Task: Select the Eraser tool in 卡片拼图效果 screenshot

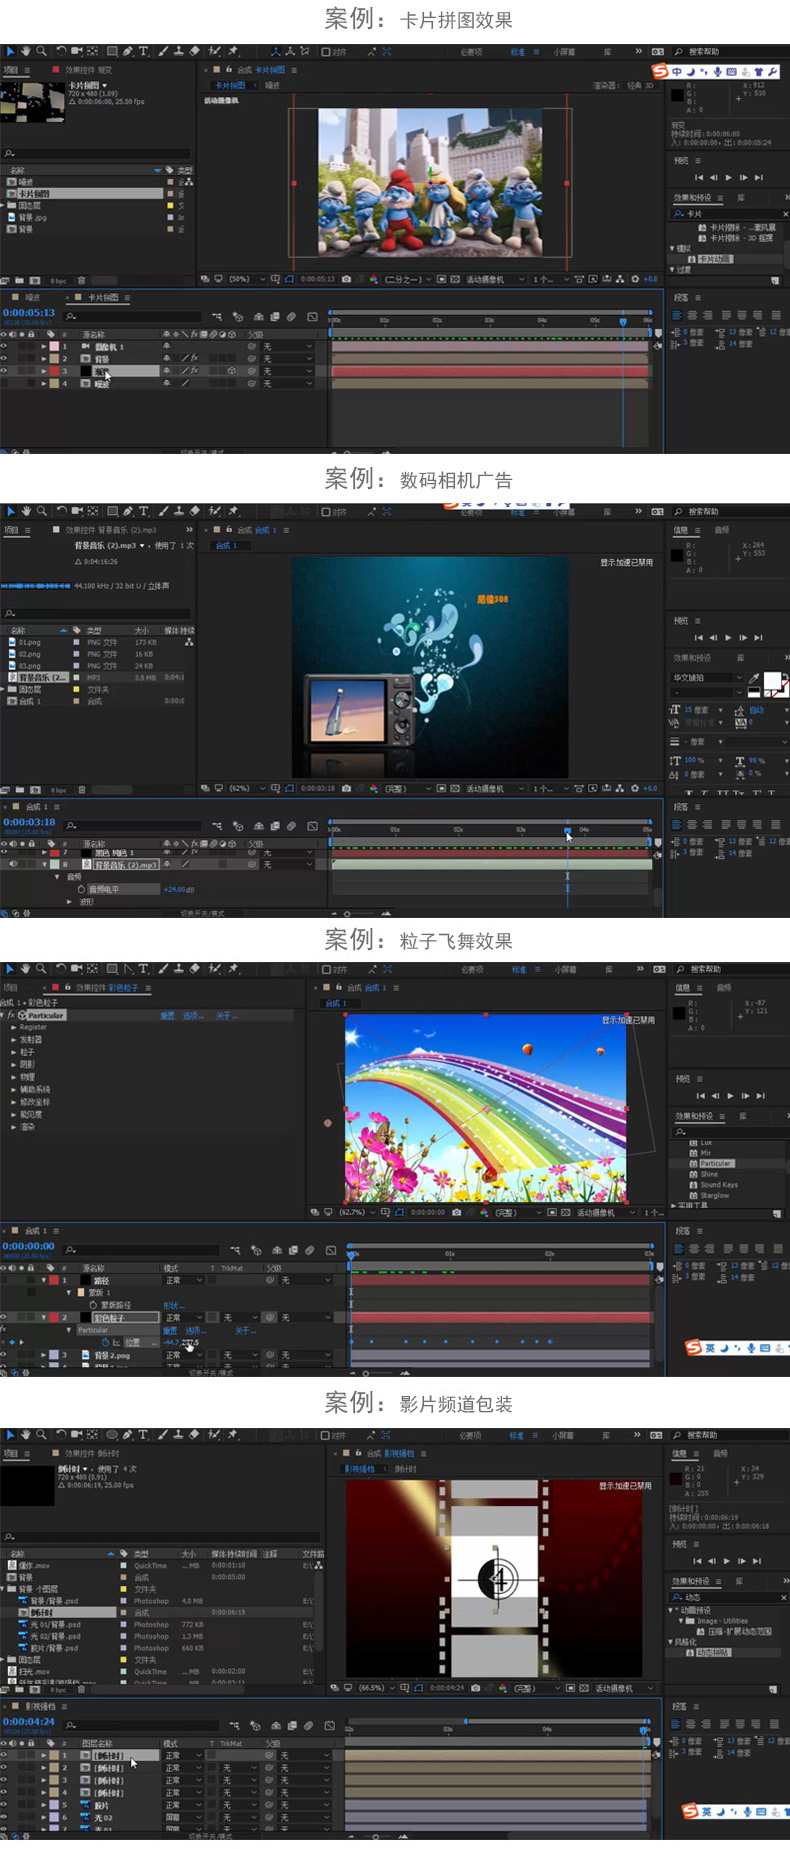Action: (194, 51)
